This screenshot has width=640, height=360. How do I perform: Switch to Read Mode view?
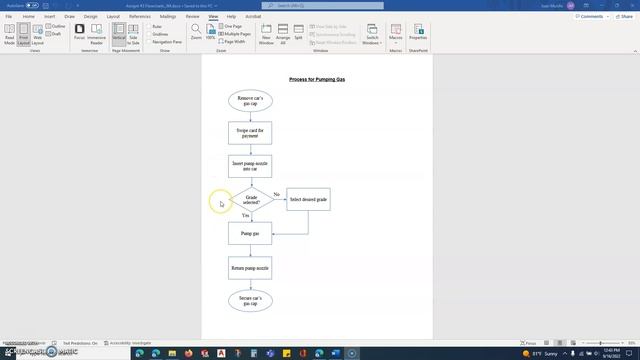coord(9,34)
